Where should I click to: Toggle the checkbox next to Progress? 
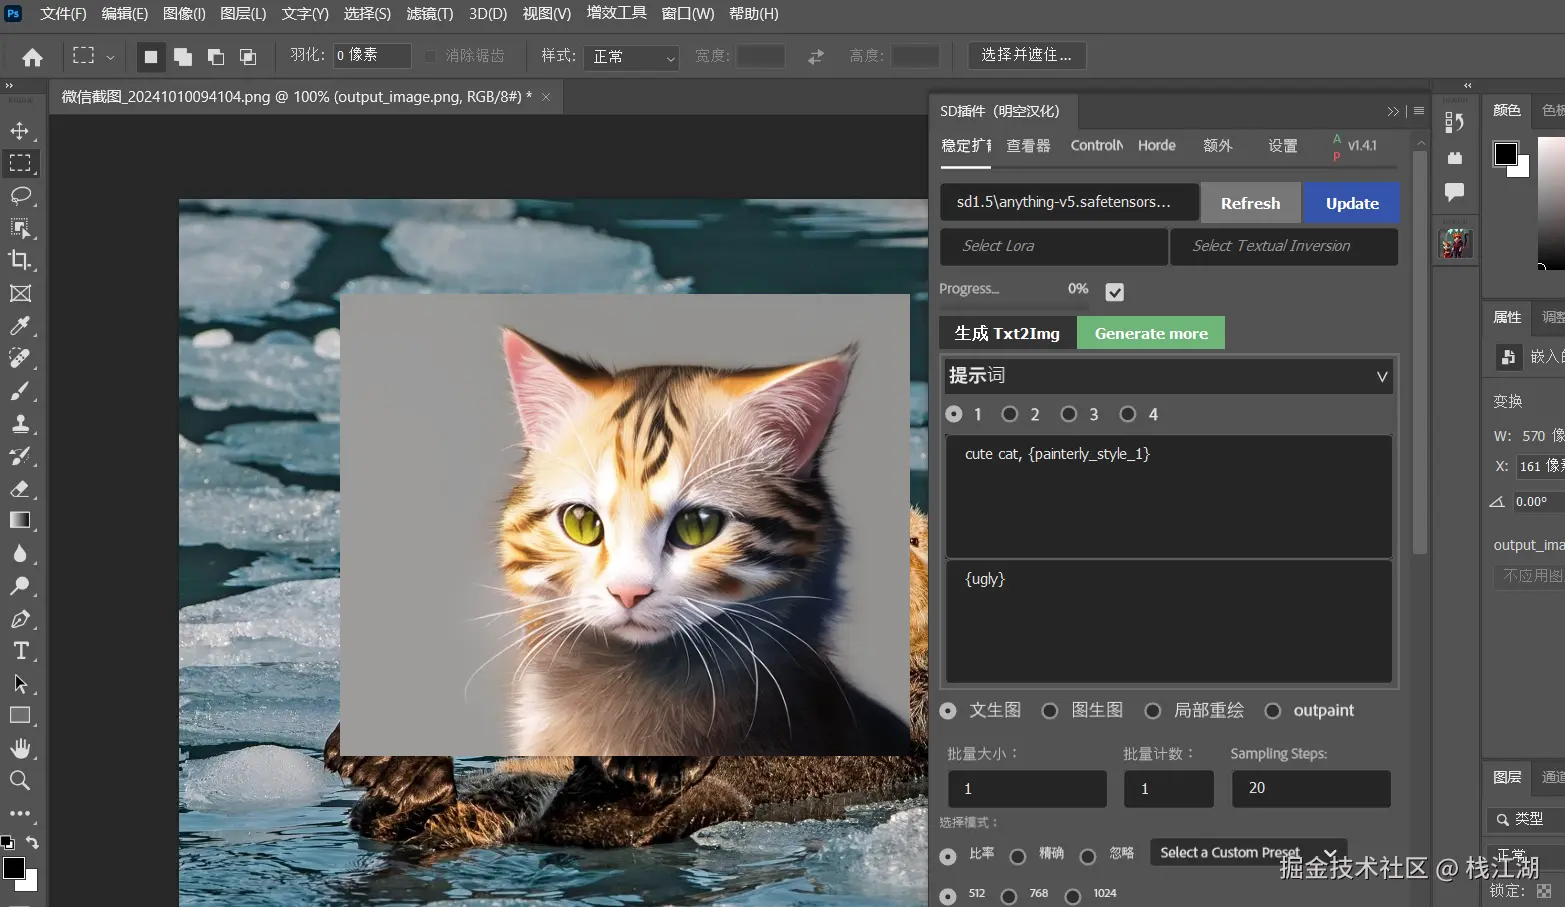tap(1114, 292)
